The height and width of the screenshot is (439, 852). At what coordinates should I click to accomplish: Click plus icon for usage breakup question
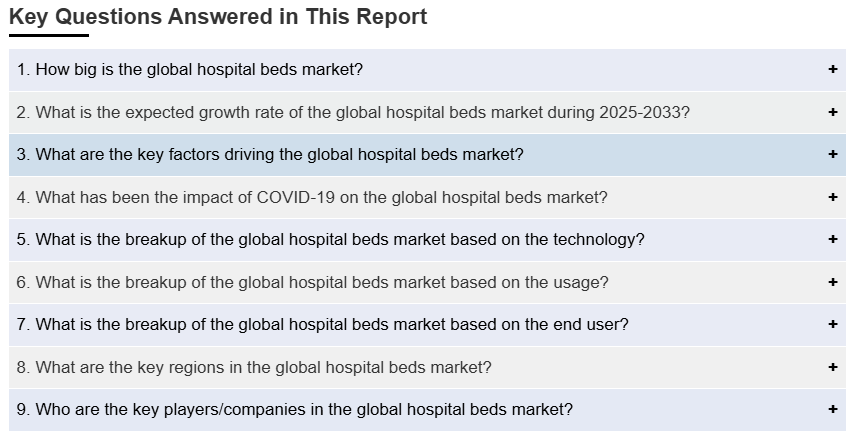(832, 282)
